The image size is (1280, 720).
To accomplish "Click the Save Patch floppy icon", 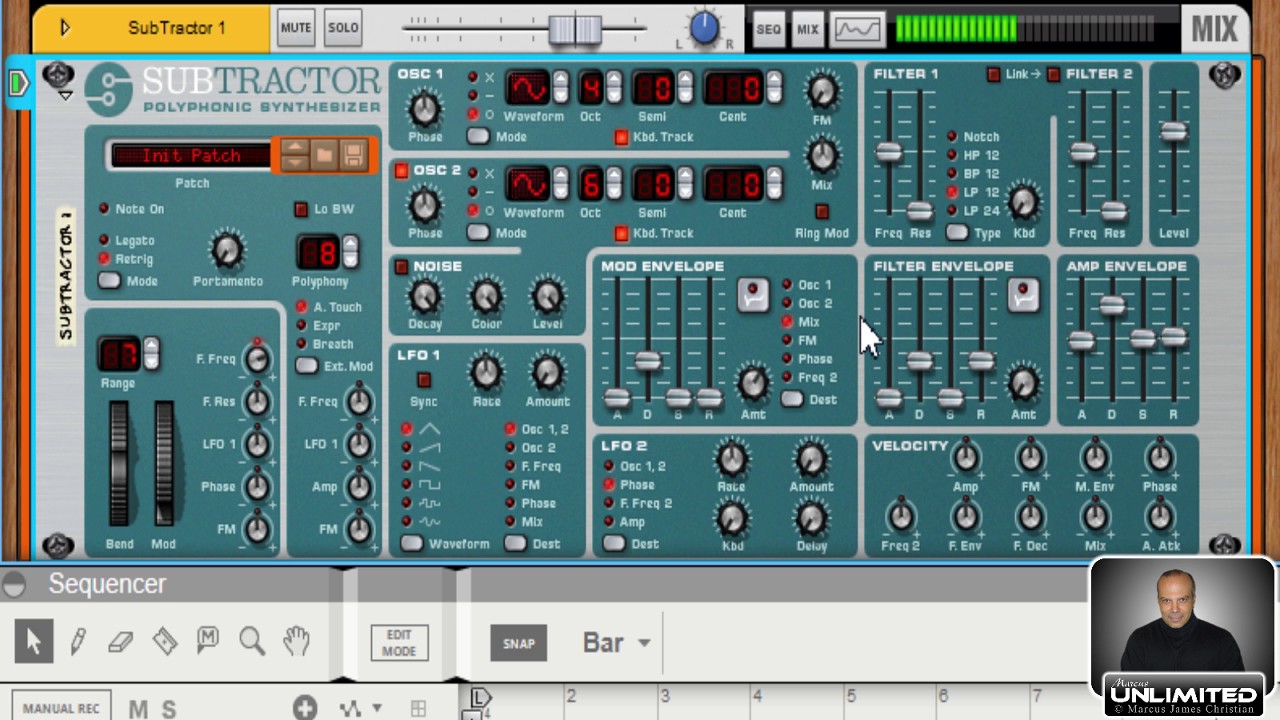I will point(353,155).
